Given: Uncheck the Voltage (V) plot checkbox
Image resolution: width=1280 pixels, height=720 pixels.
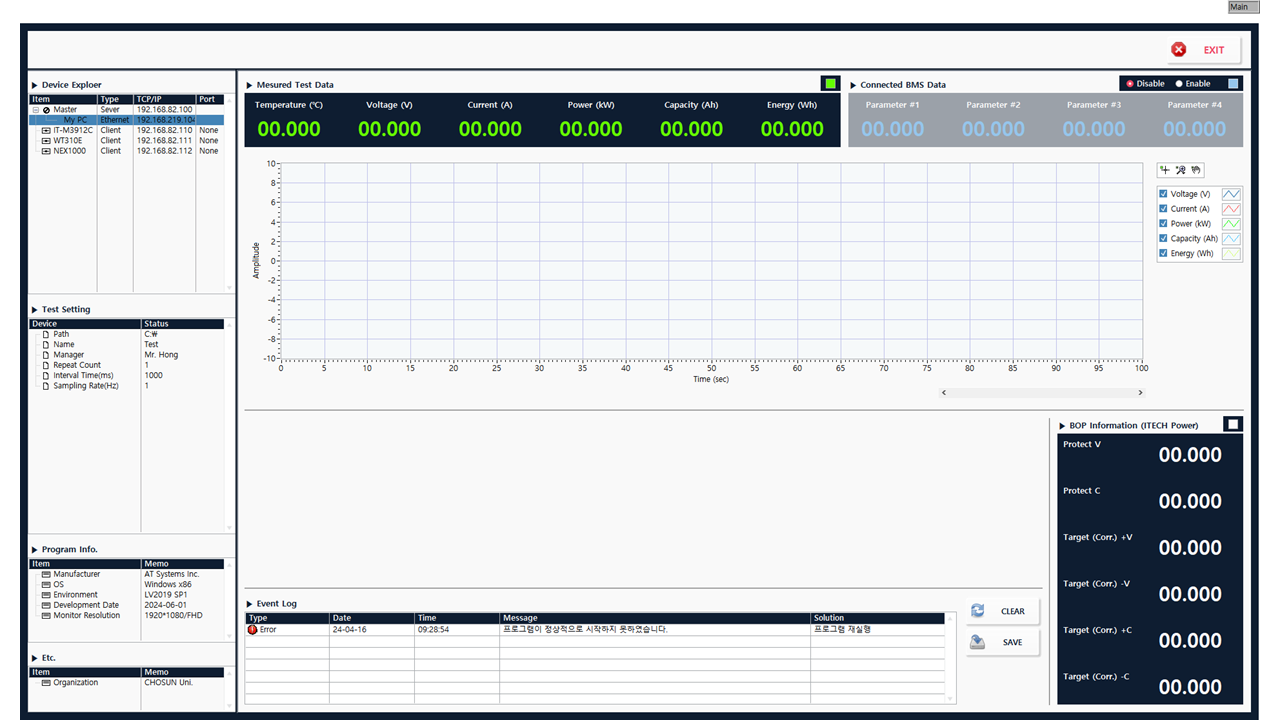Looking at the screenshot, I should 1164,194.
